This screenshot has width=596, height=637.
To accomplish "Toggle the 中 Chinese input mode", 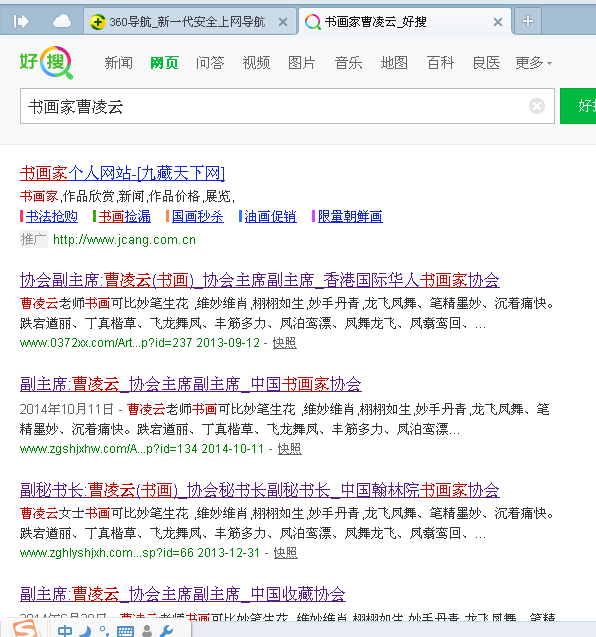I will pyautogui.click(x=65, y=631).
